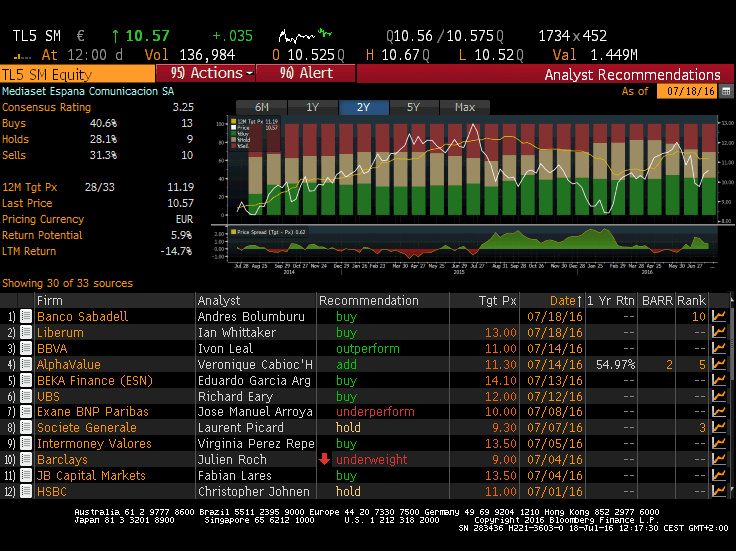Sort table by the Firm column header

[x=115, y=300]
